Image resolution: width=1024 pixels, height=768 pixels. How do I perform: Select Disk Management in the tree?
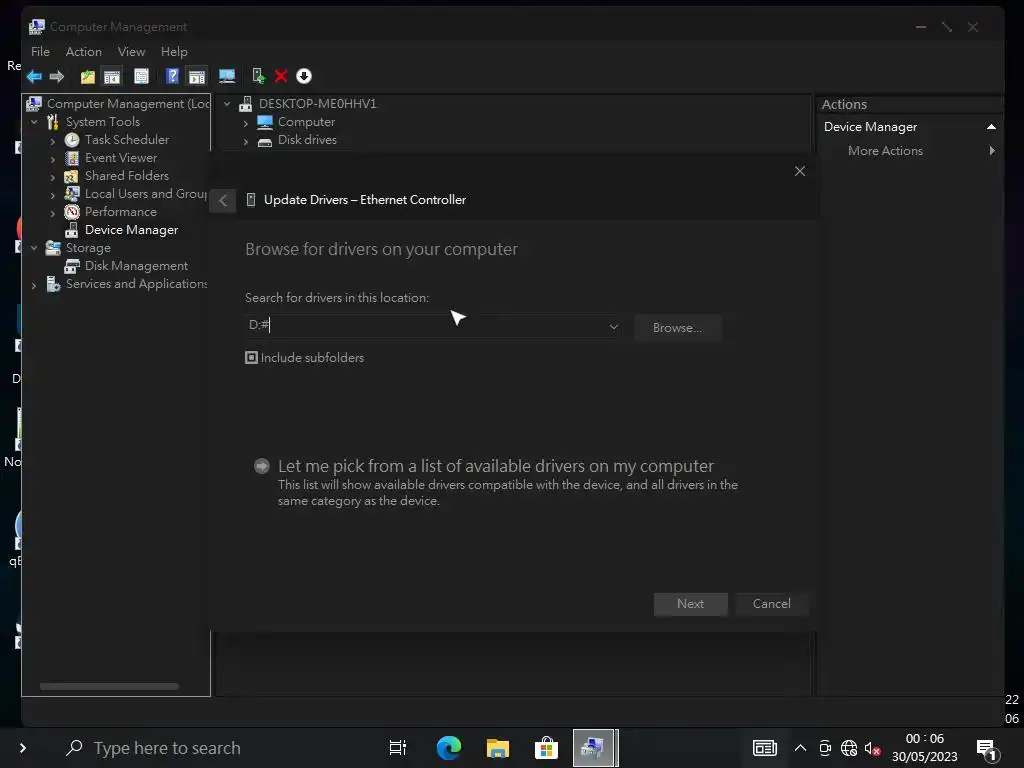[x=136, y=266]
